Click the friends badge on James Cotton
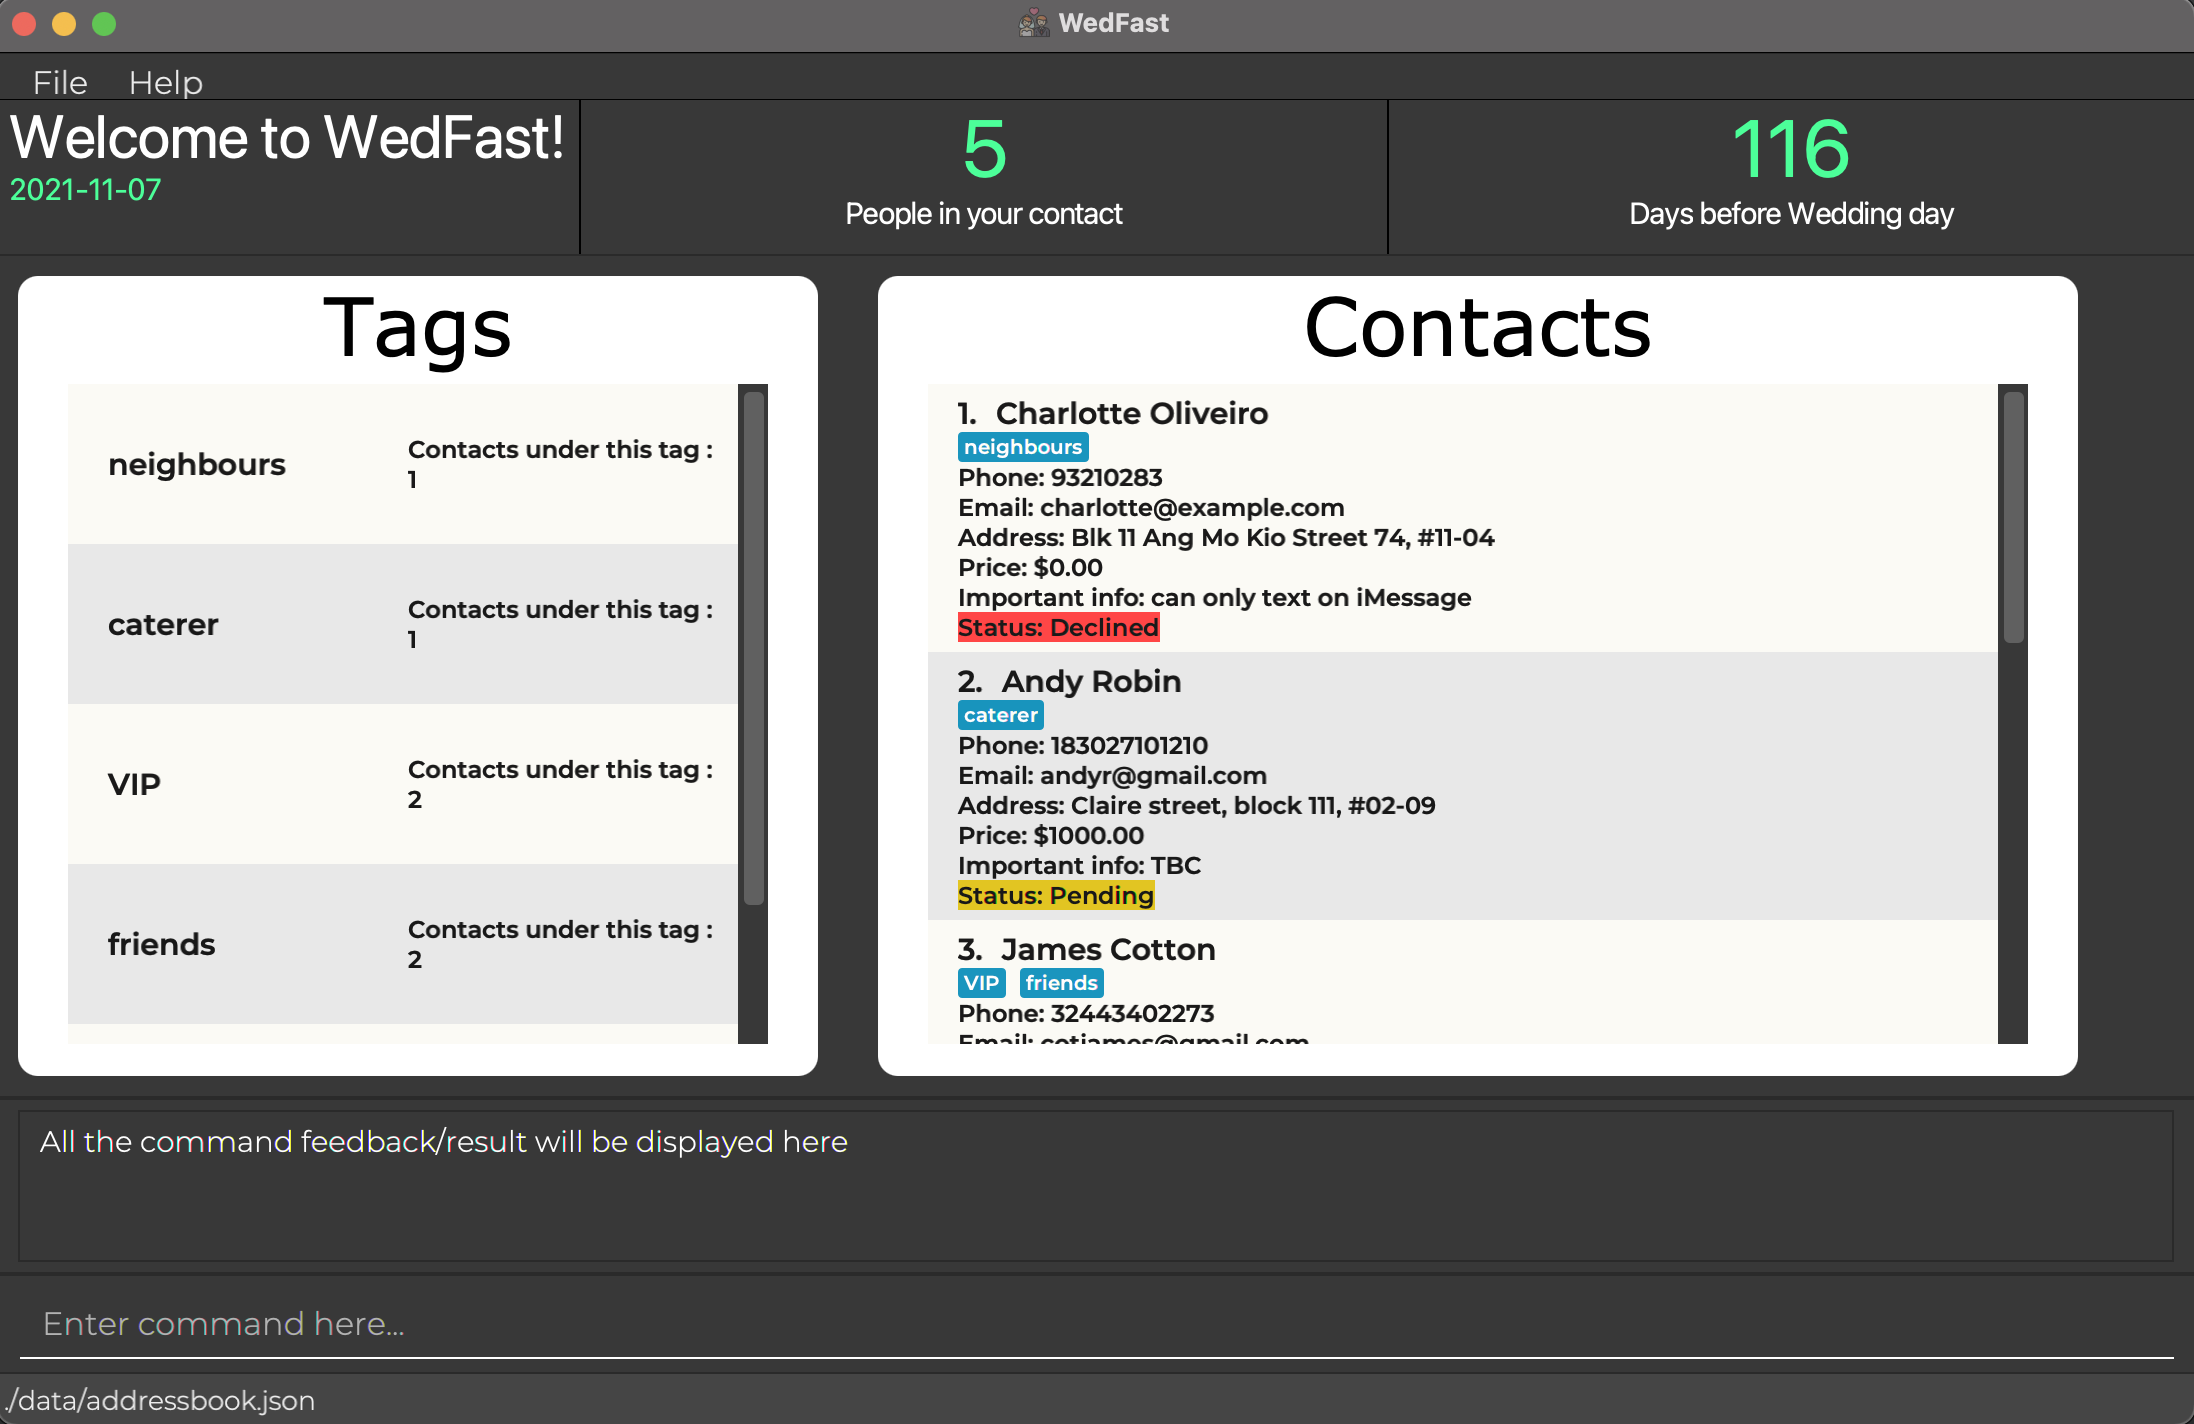The height and width of the screenshot is (1424, 2194). pos(1062,983)
